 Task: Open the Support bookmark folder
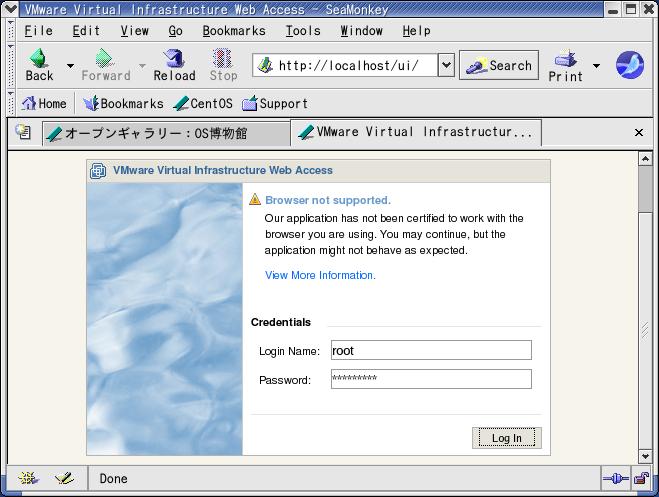coord(275,103)
